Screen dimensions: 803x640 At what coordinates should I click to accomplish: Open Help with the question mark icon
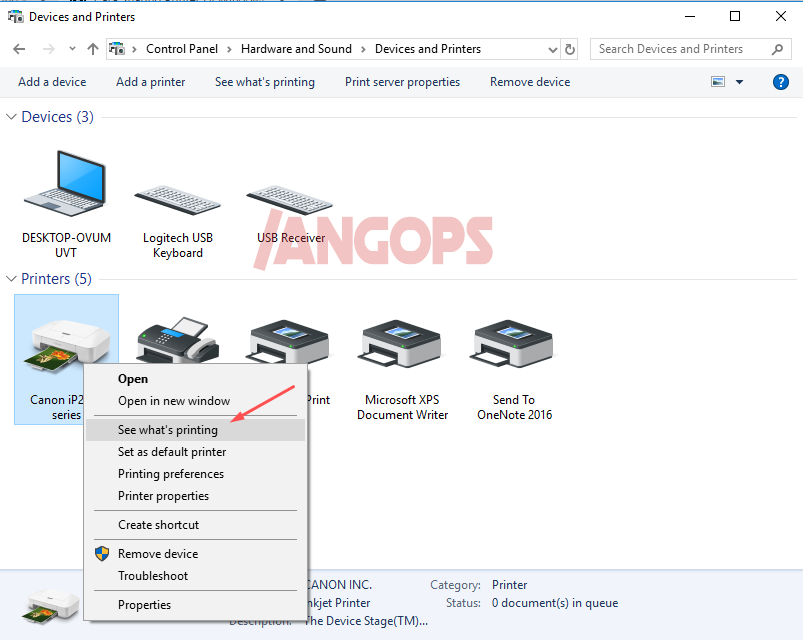pyautogui.click(x=780, y=82)
